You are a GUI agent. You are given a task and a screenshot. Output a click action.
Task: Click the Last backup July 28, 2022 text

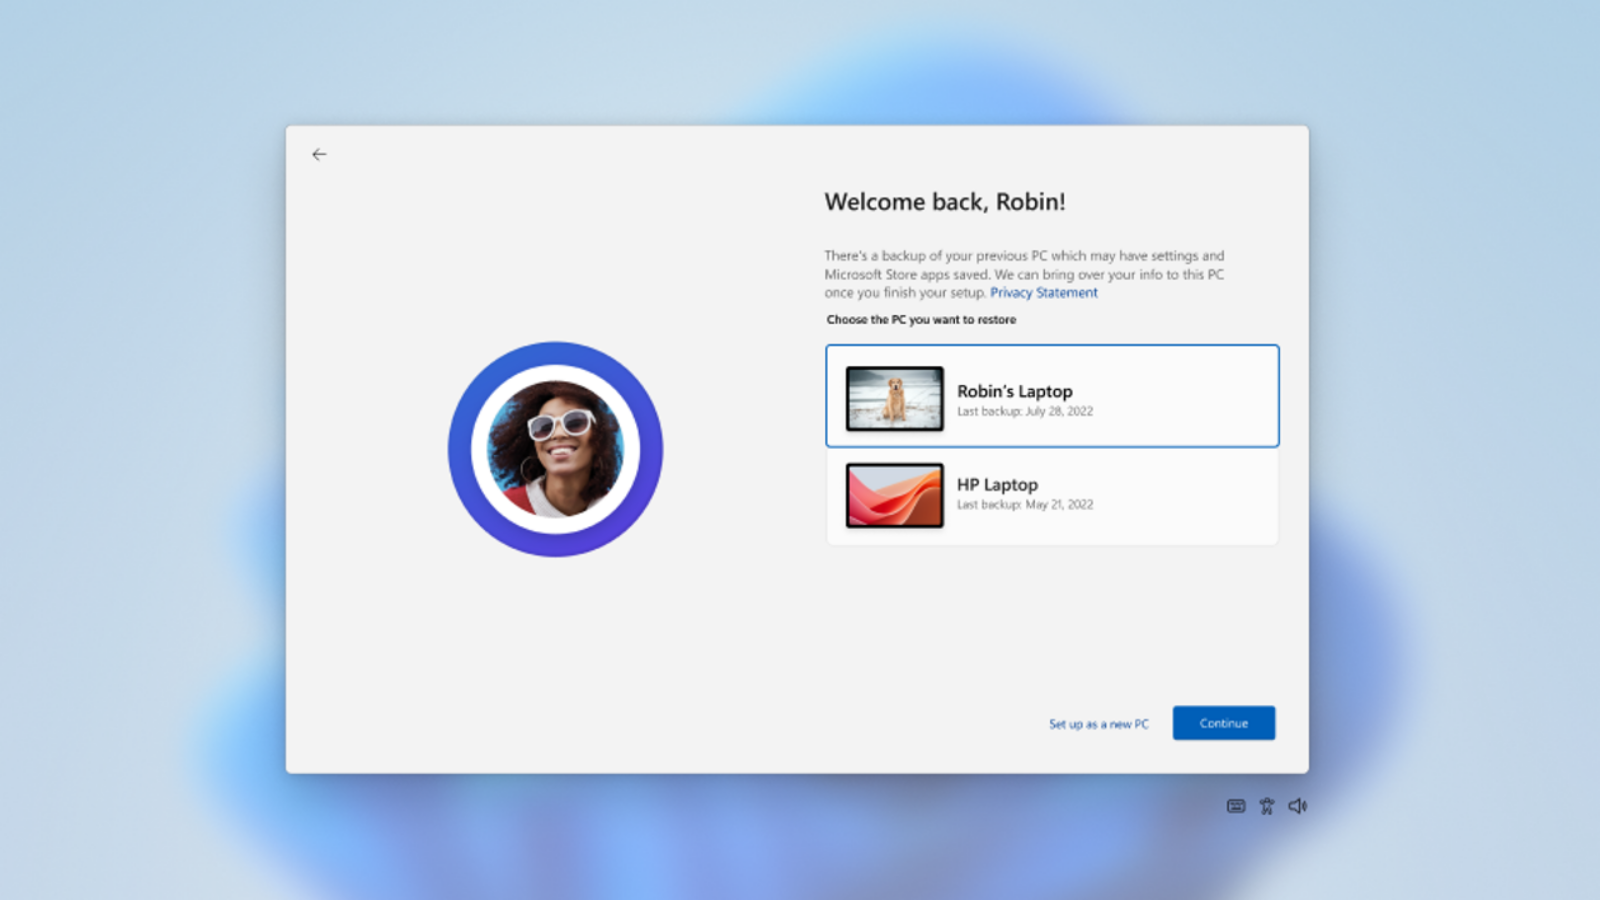[1024, 411]
